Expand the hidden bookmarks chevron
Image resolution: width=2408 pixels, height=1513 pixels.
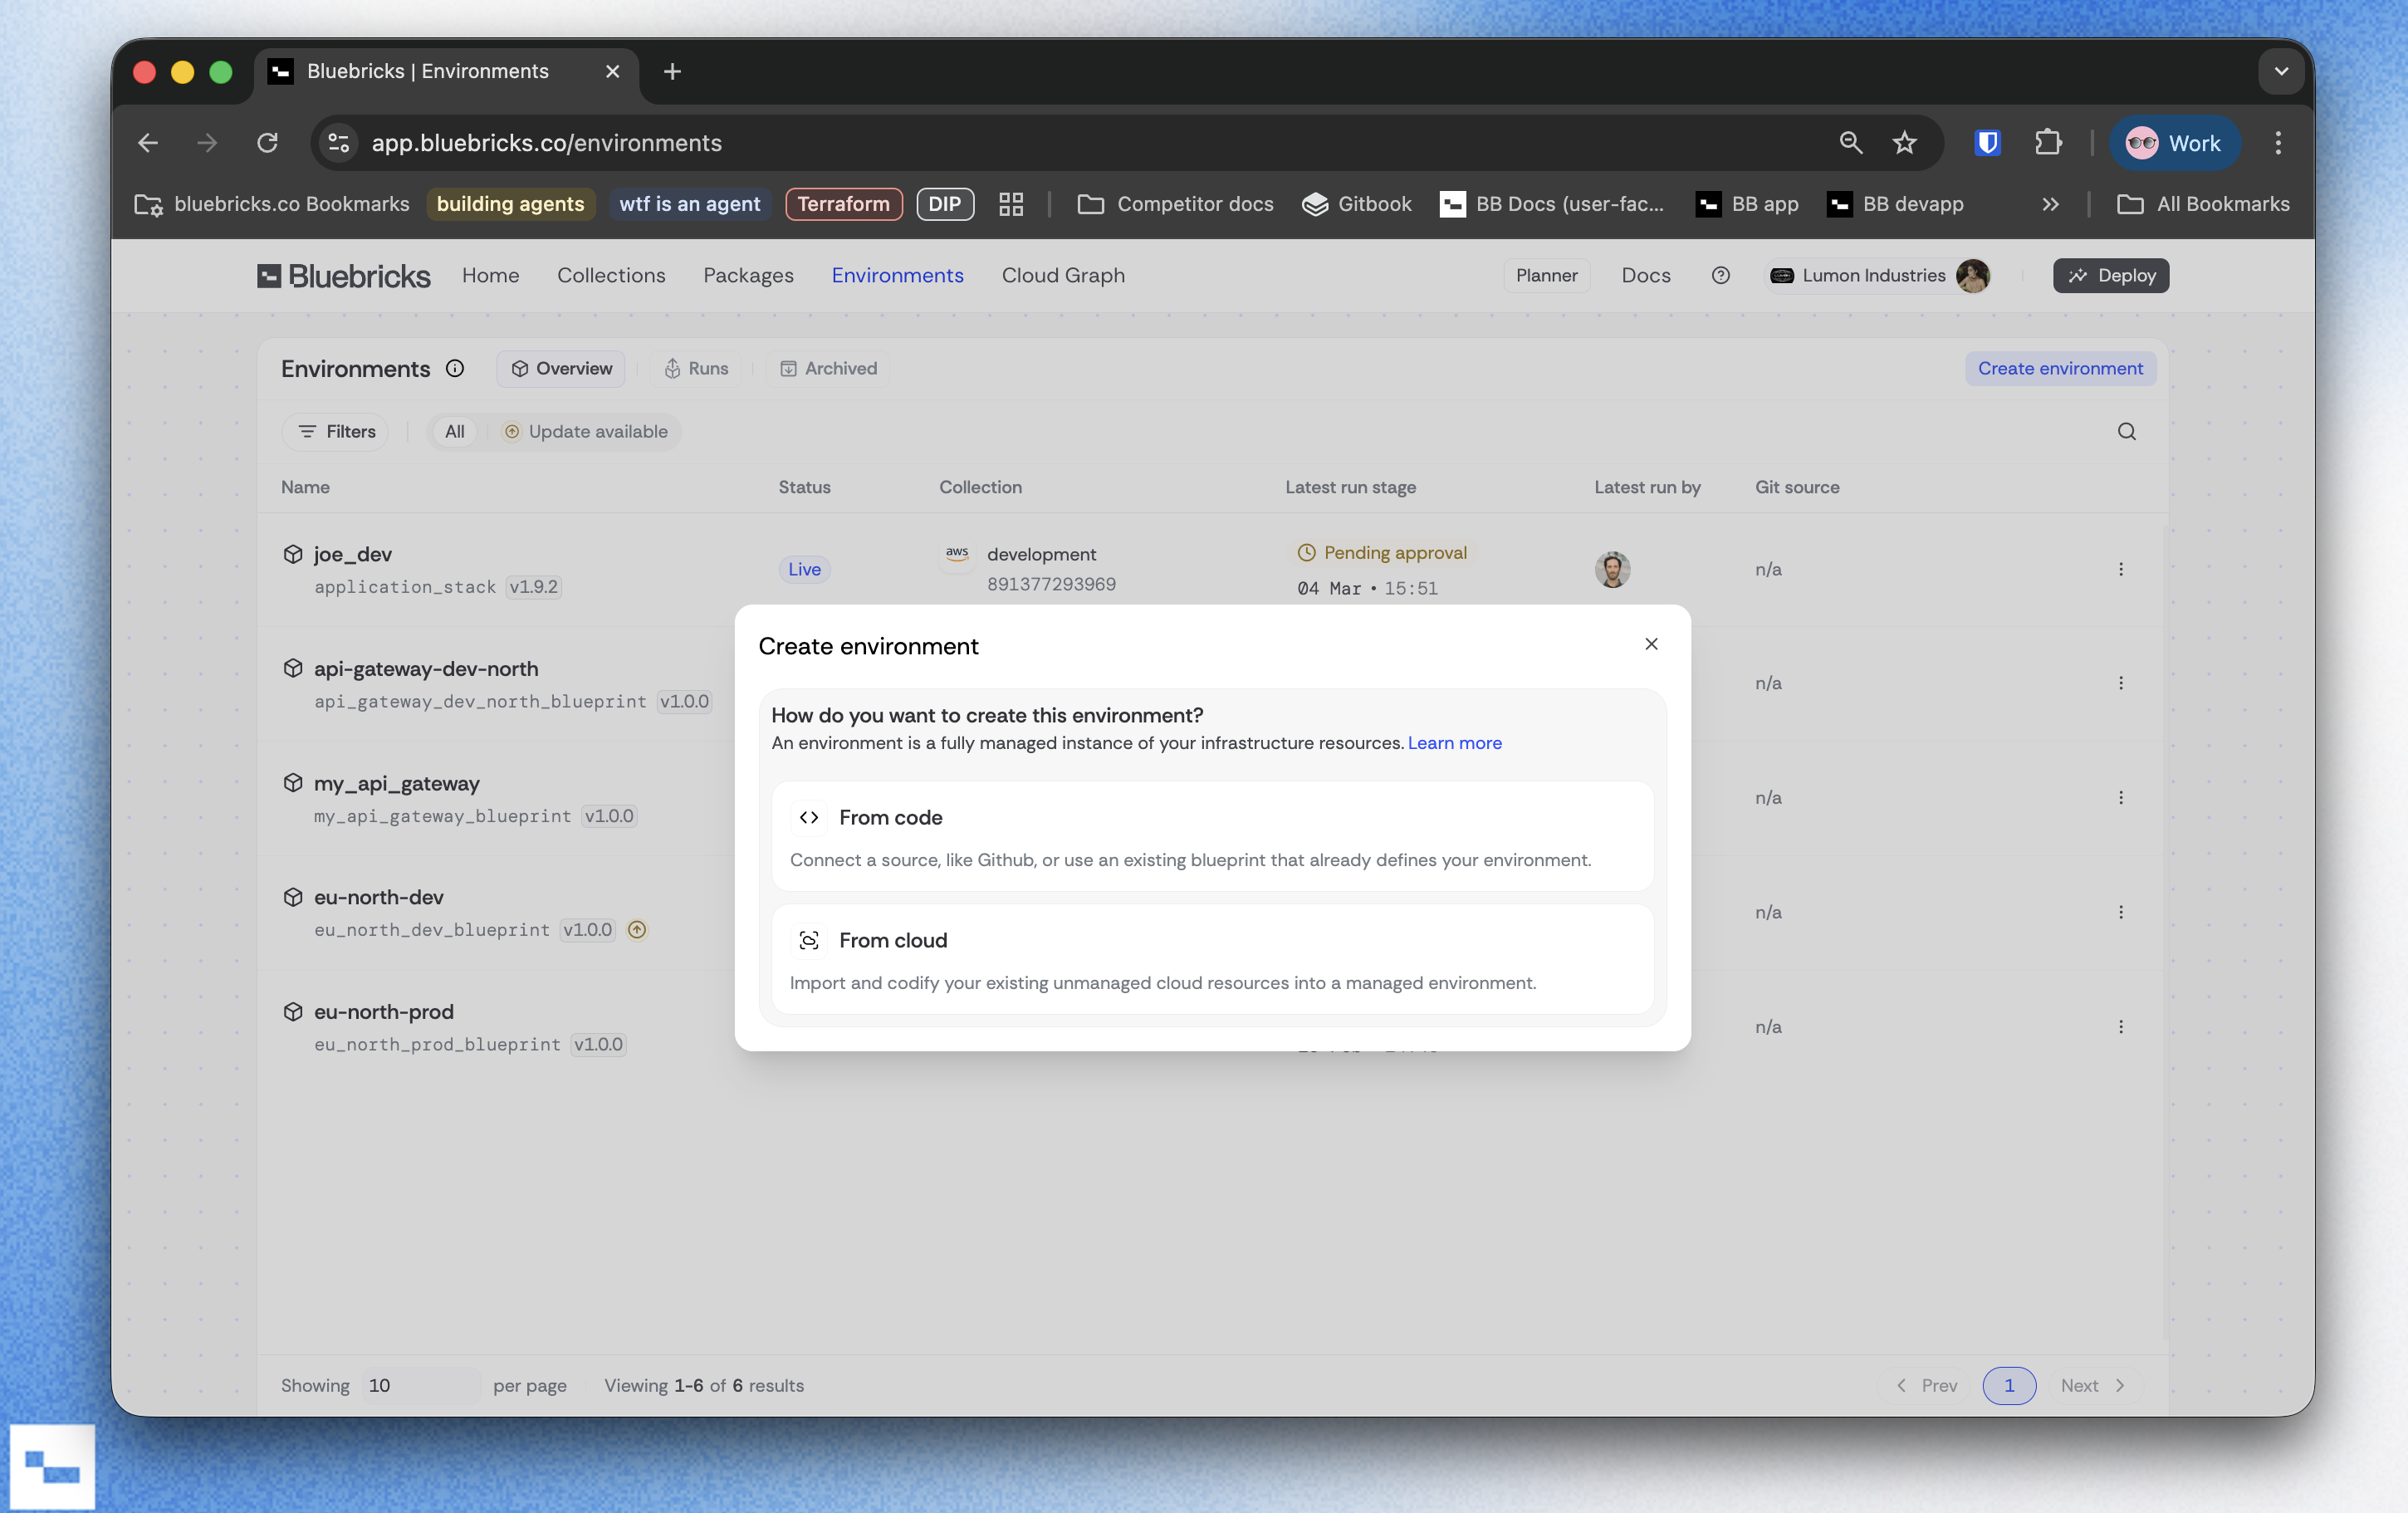(x=2050, y=204)
